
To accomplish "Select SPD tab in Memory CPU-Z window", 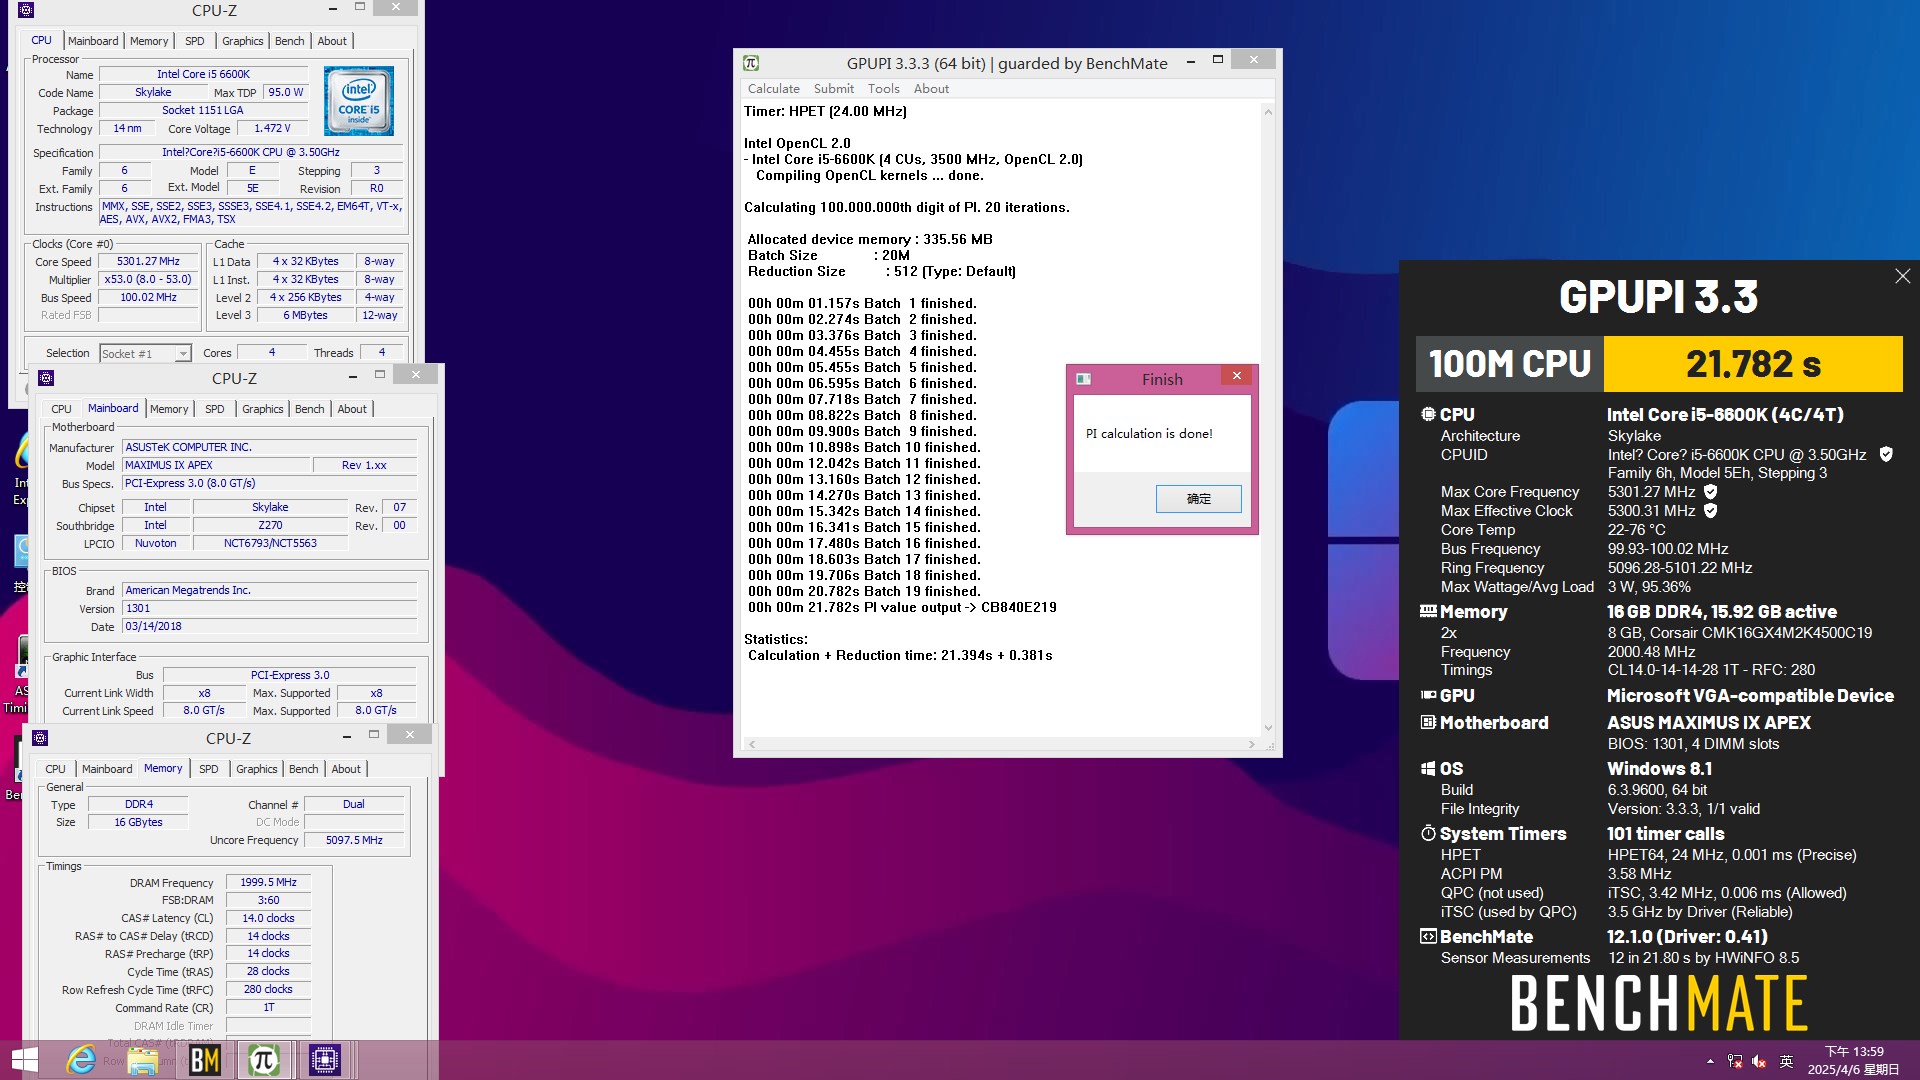I will pyautogui.click(x=209, y=769).
